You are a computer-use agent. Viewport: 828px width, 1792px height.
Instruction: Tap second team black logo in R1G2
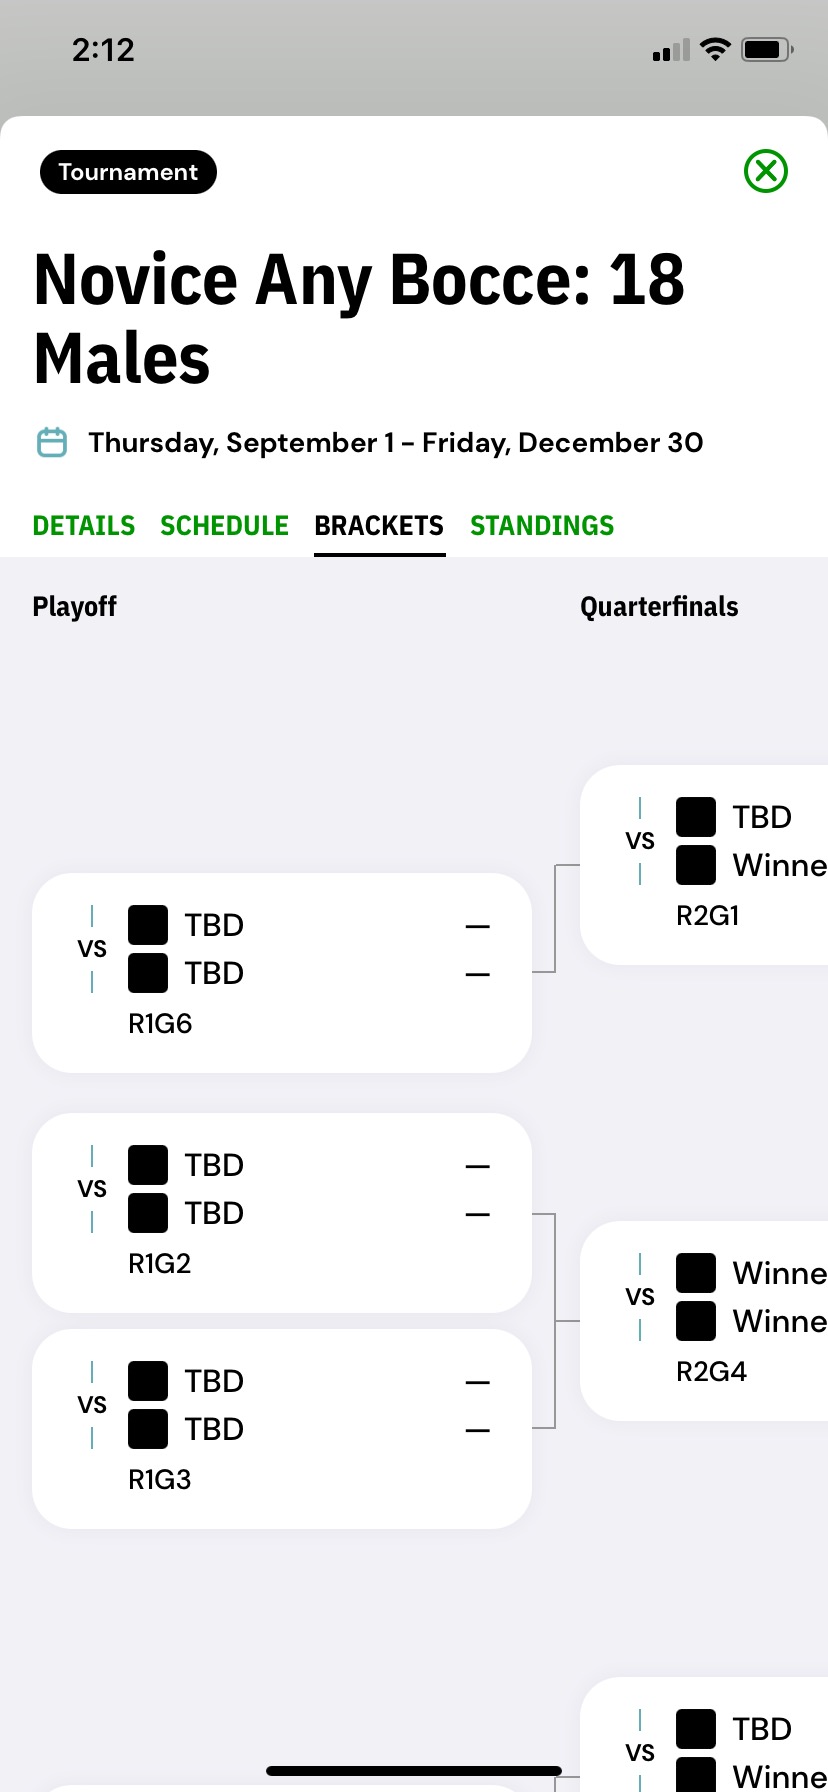point(148,1213)
